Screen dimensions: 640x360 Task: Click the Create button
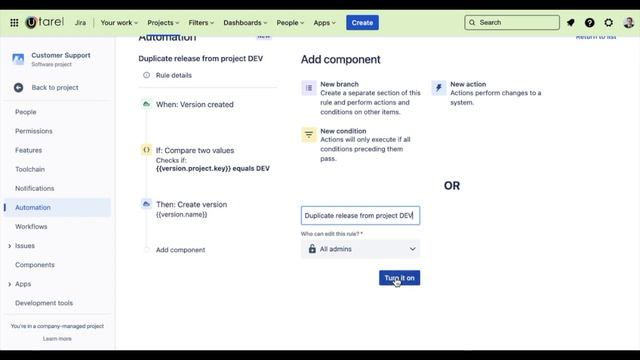tap(362, 23)
